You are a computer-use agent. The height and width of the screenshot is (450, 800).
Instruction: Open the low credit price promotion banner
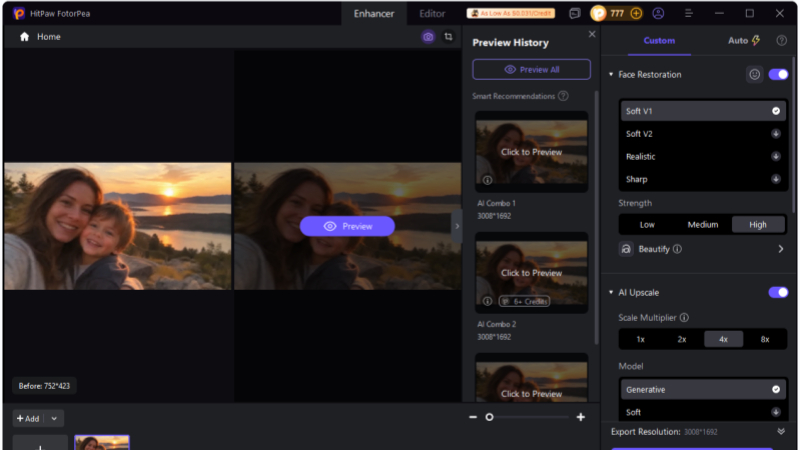pyautogui.click(x=511, y=13)
